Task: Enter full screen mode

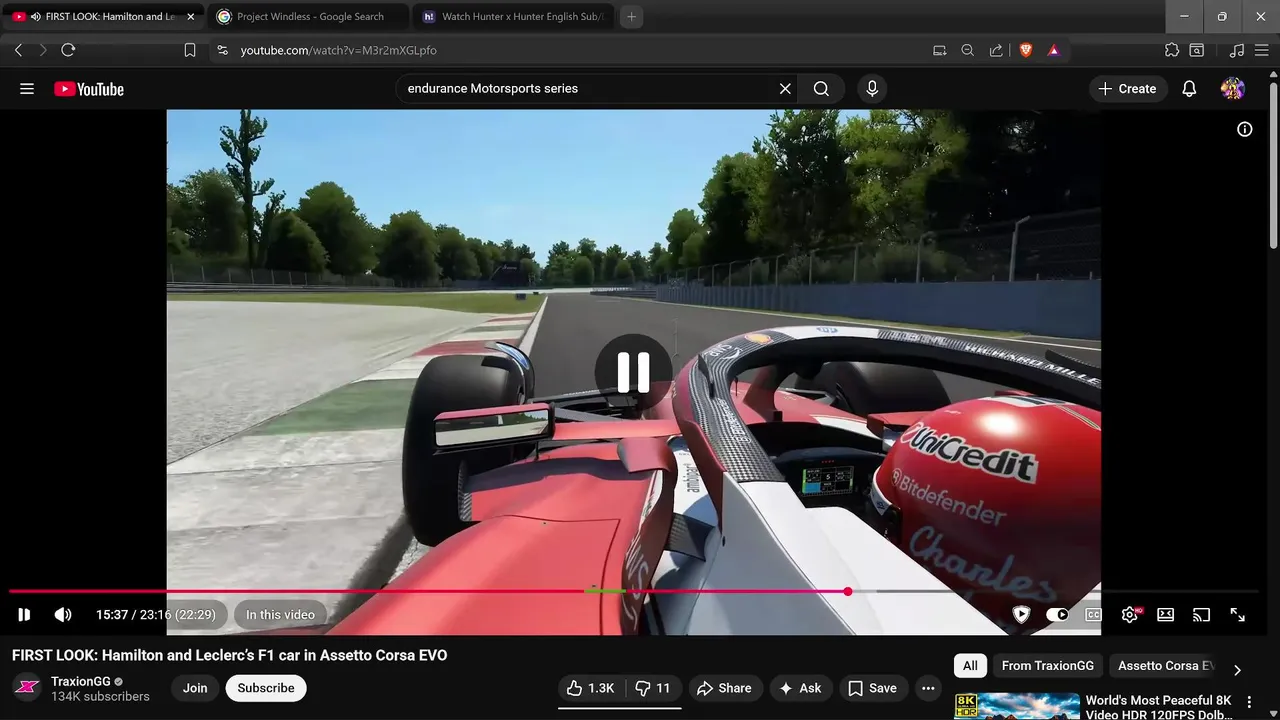Action: tap(1237, 615)
